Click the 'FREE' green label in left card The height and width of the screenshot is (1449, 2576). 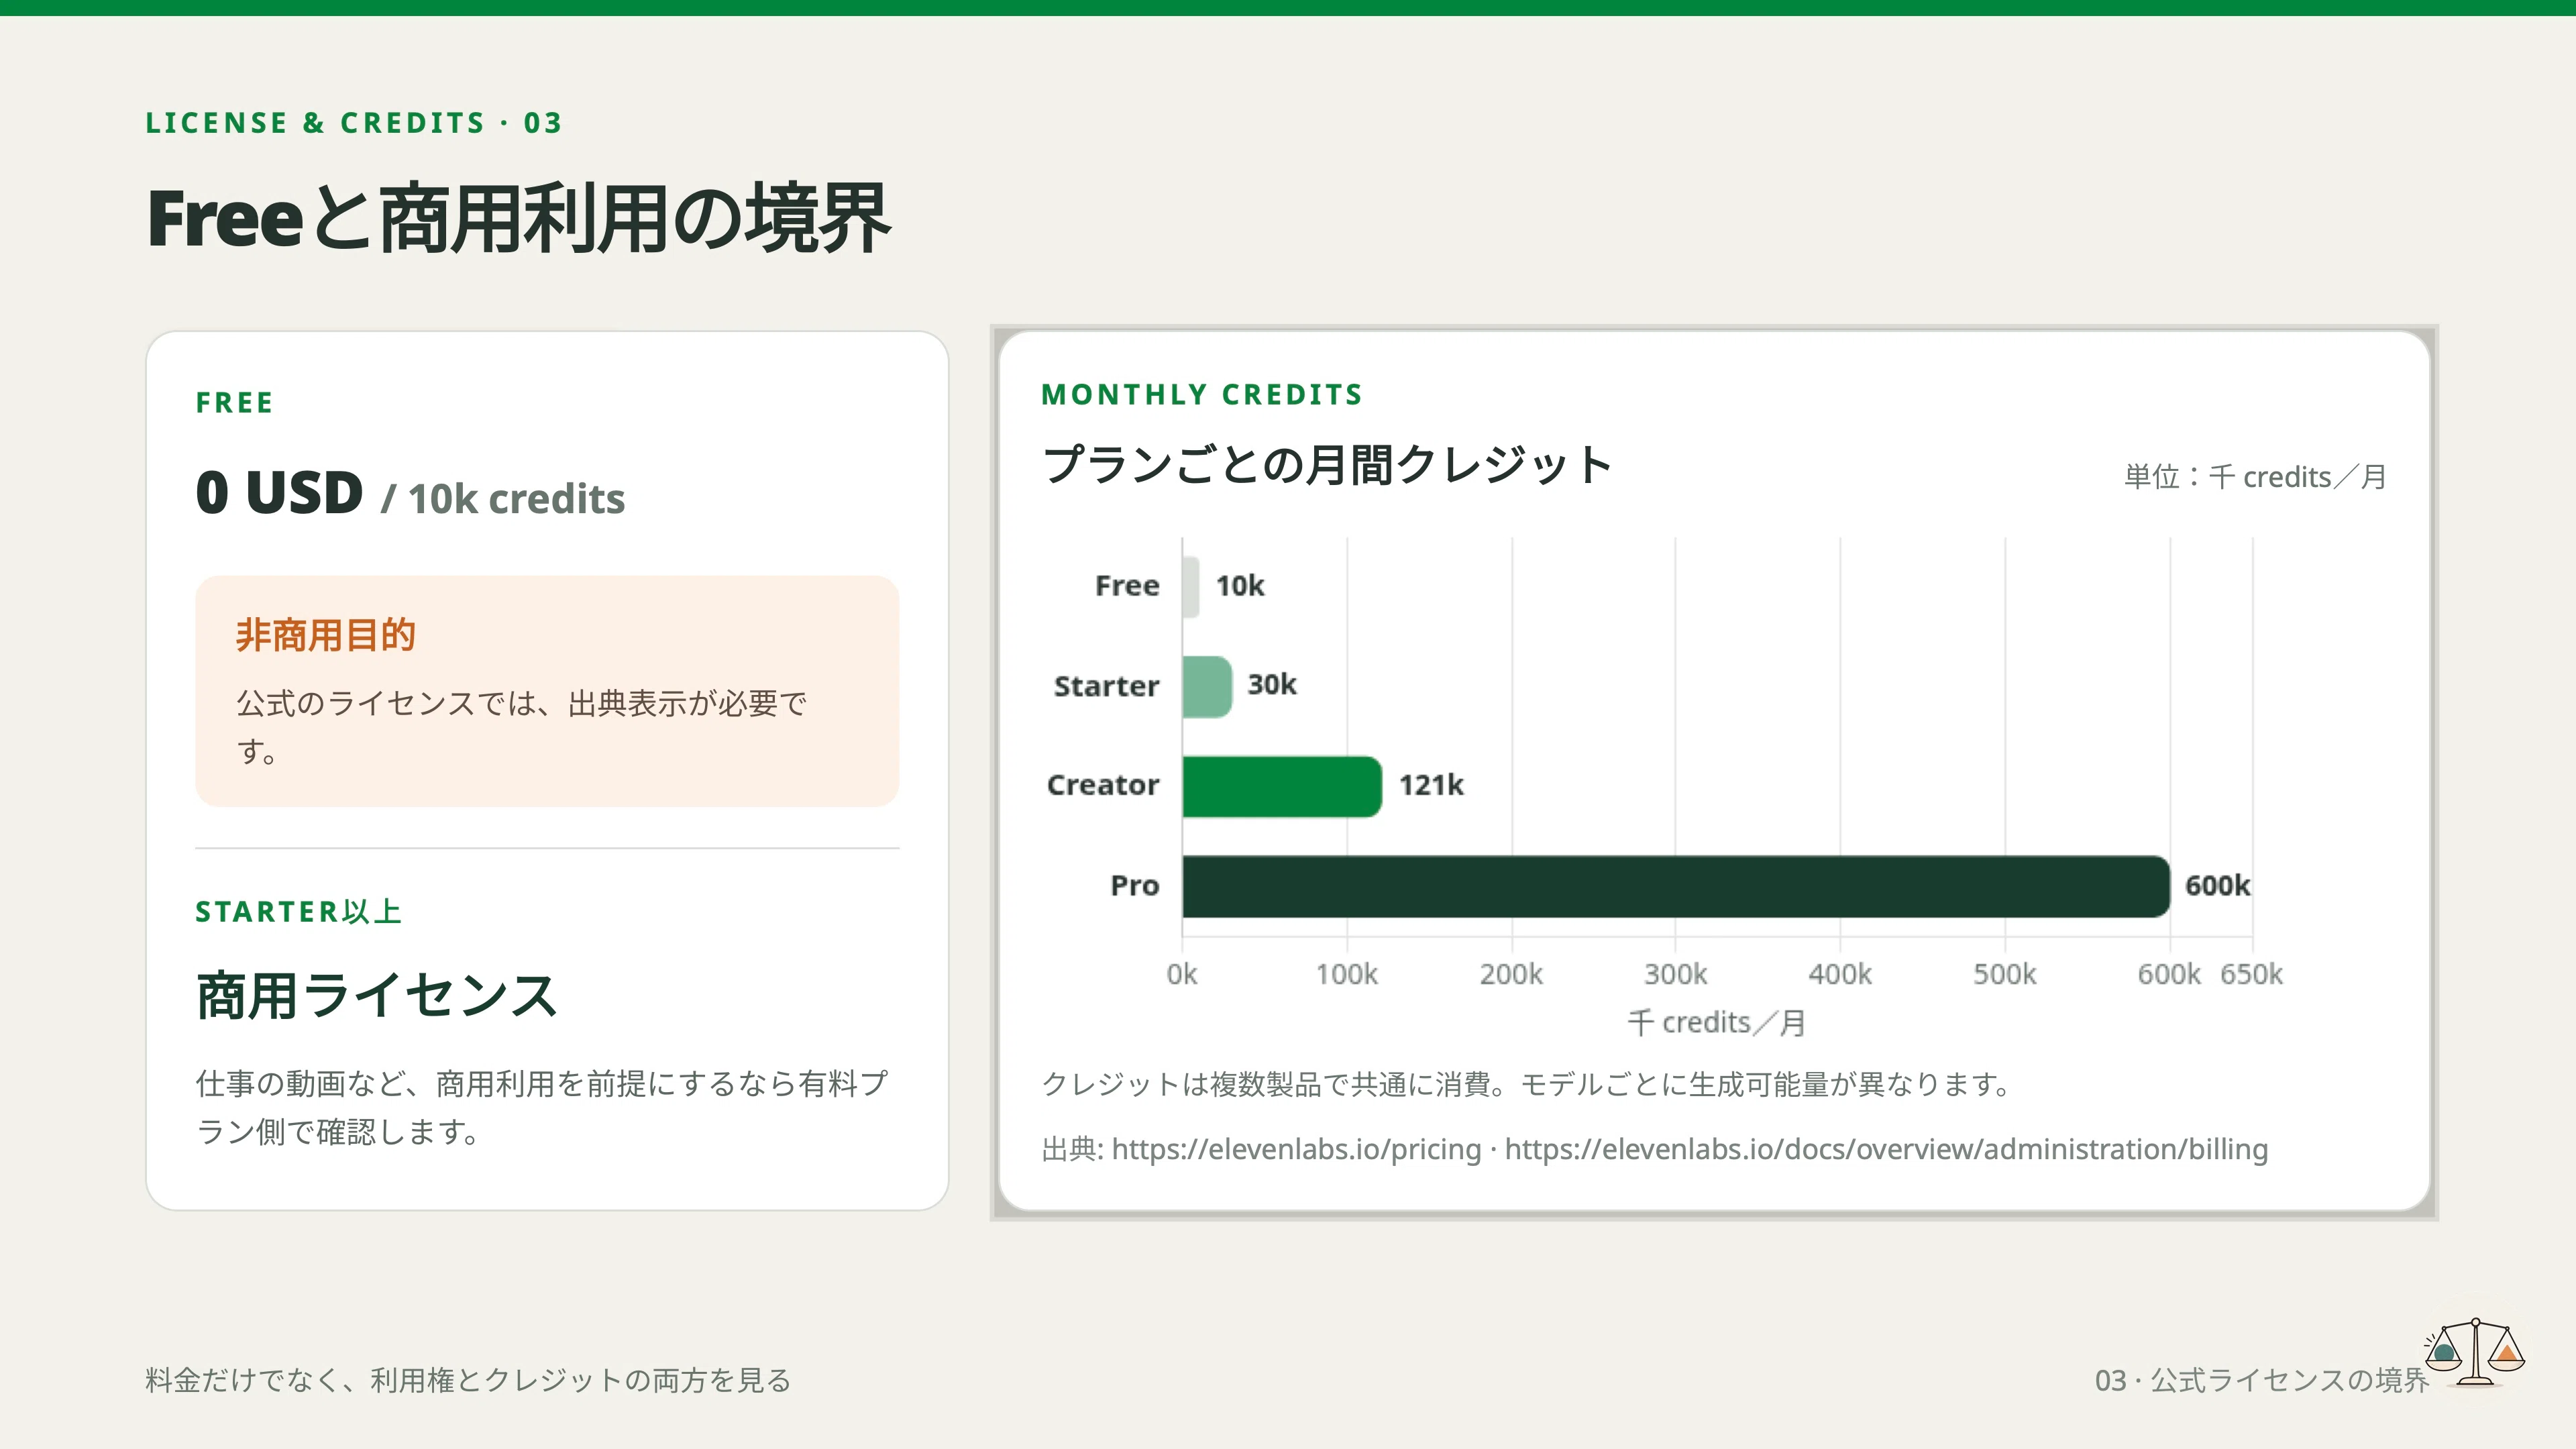click(234, 403)
